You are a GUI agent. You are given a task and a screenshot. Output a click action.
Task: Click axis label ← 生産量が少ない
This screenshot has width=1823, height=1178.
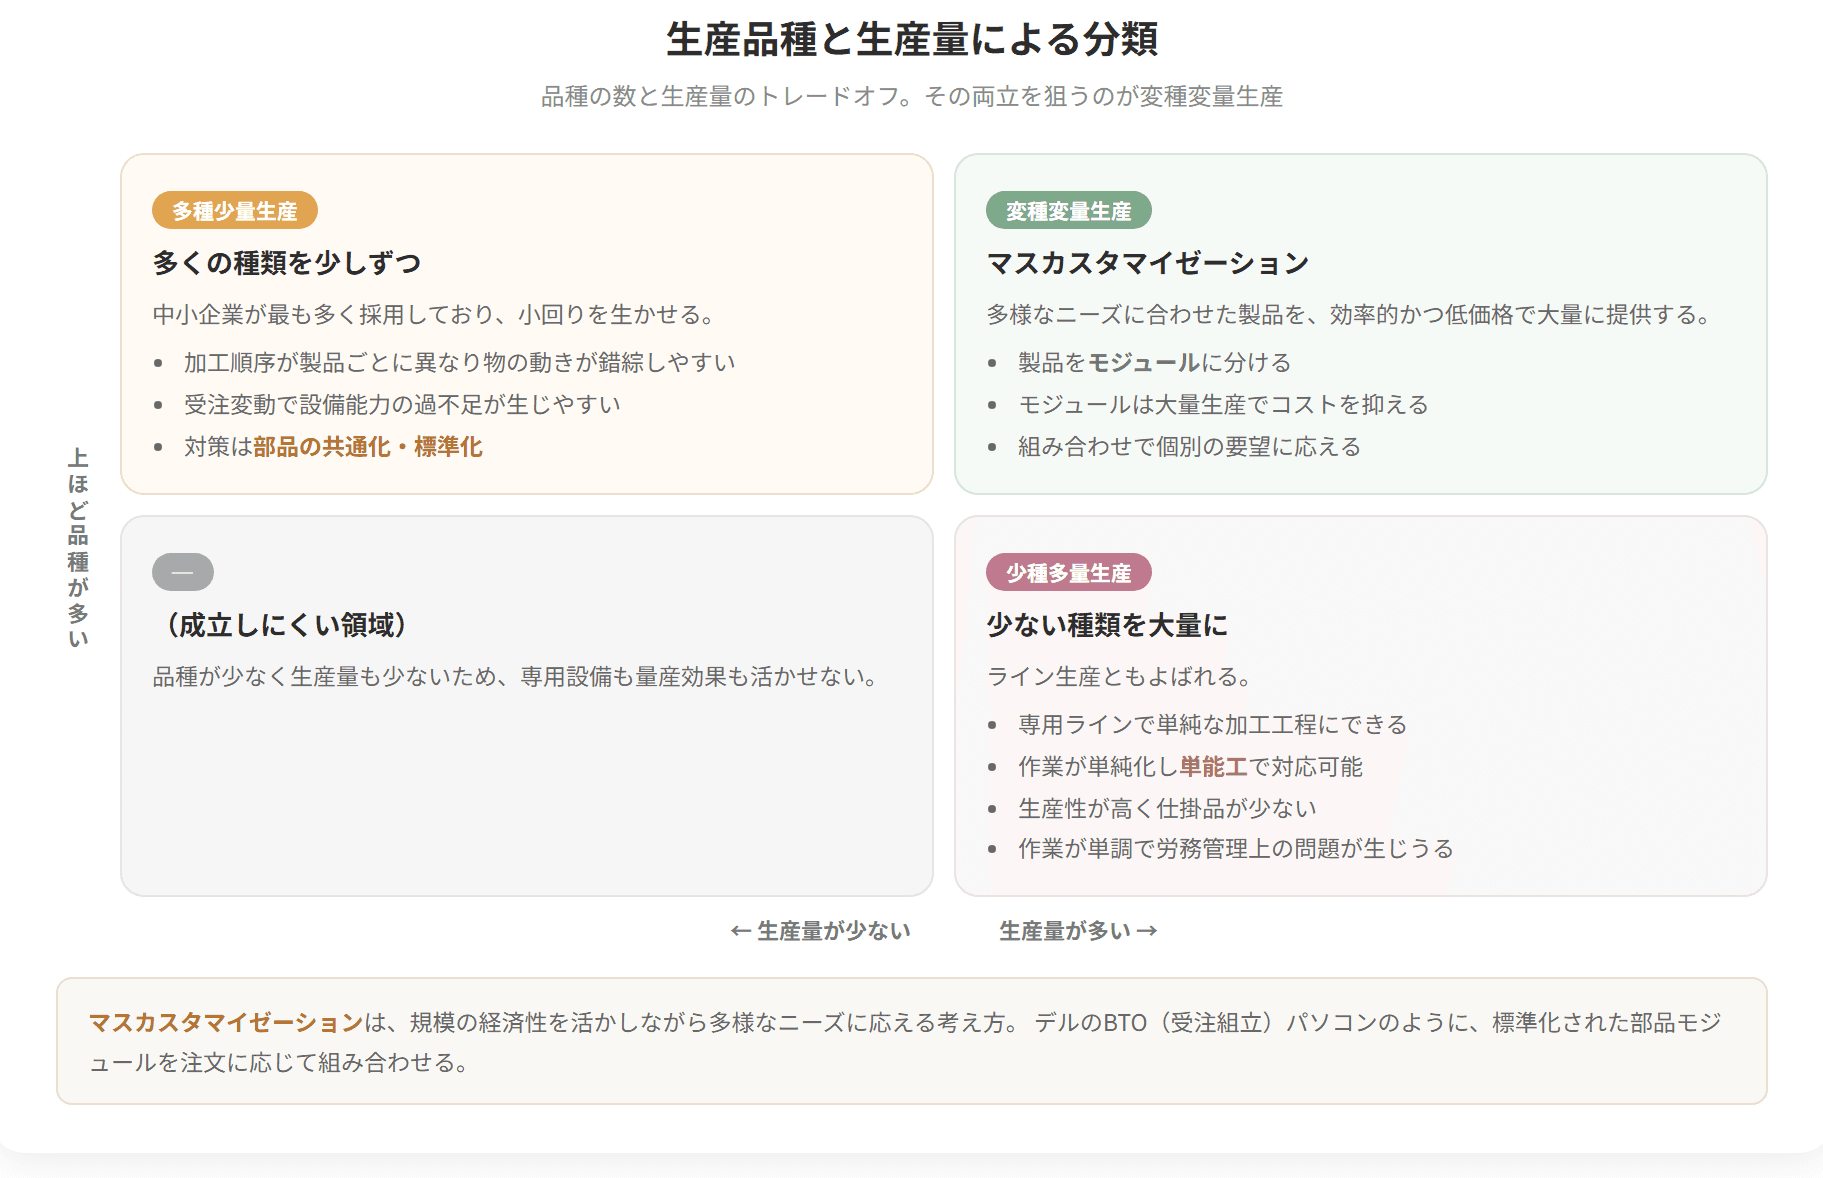tap(820, 931)
